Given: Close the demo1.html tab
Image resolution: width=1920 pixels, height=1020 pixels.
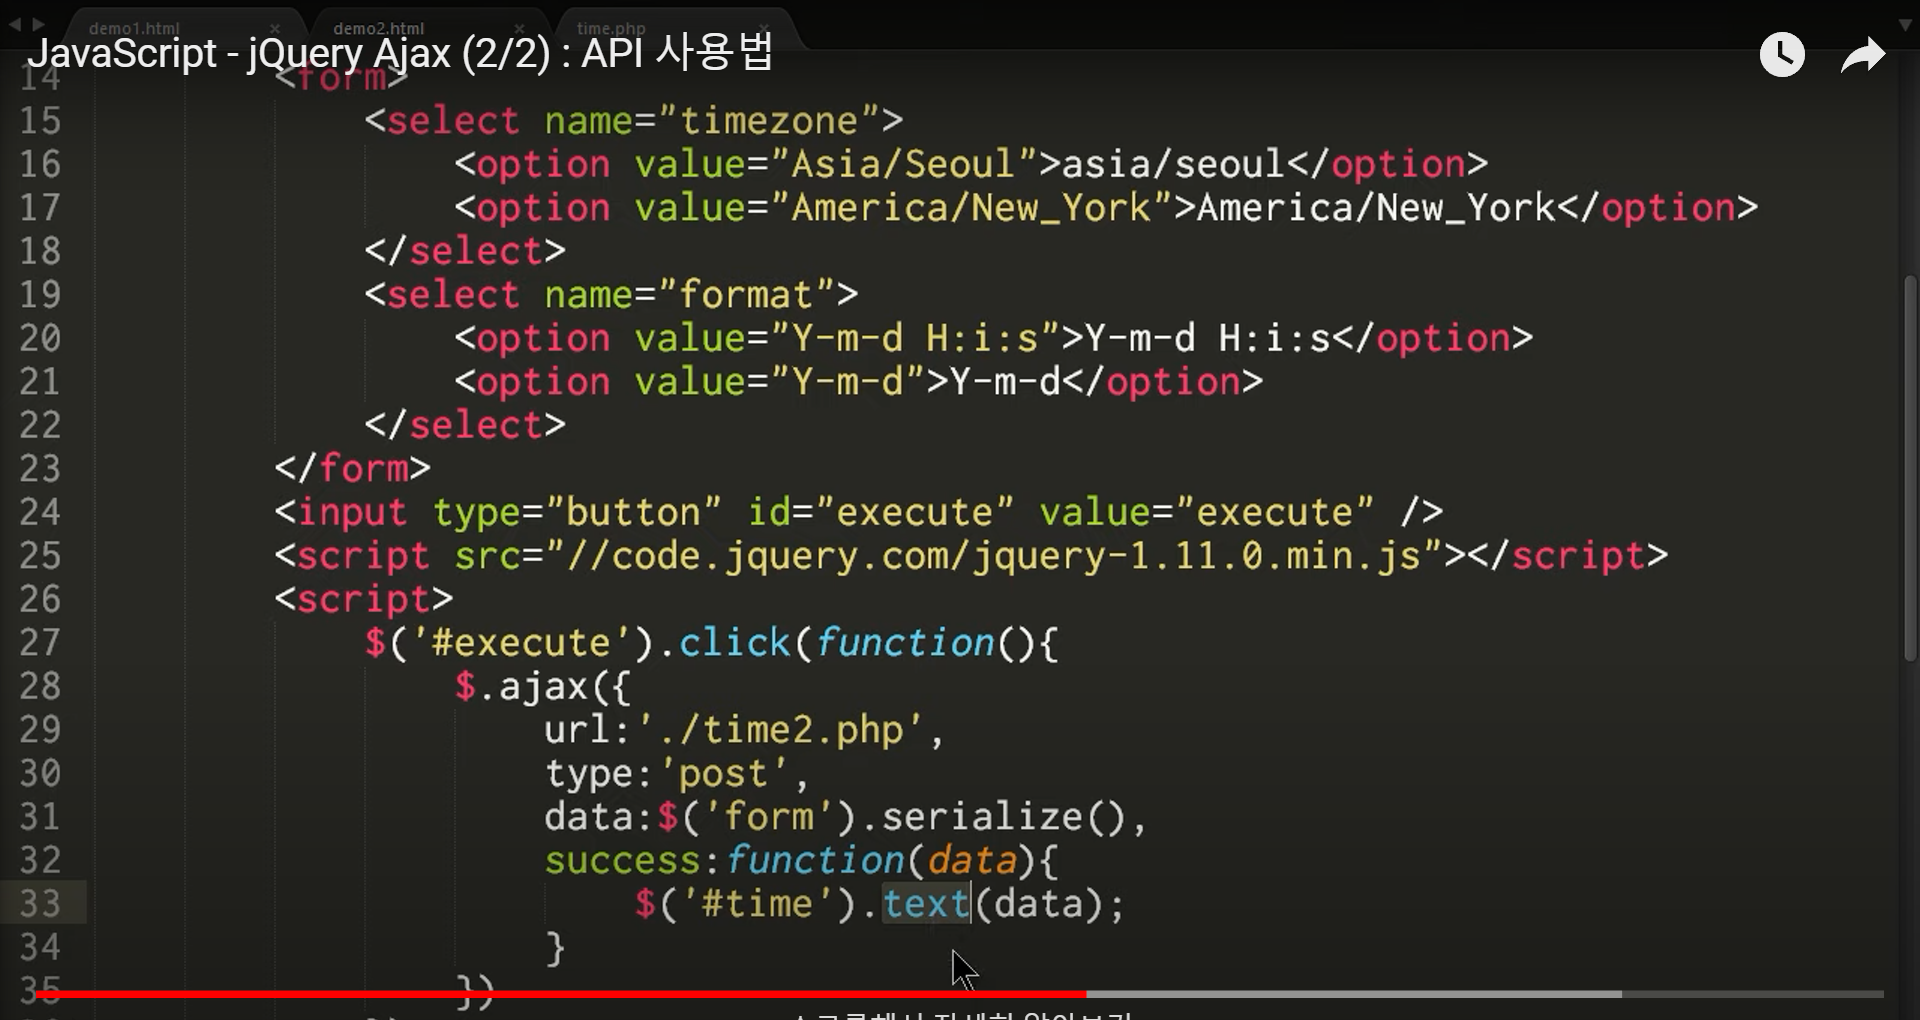Looking at the screenshot, I should tap(275, 29).
